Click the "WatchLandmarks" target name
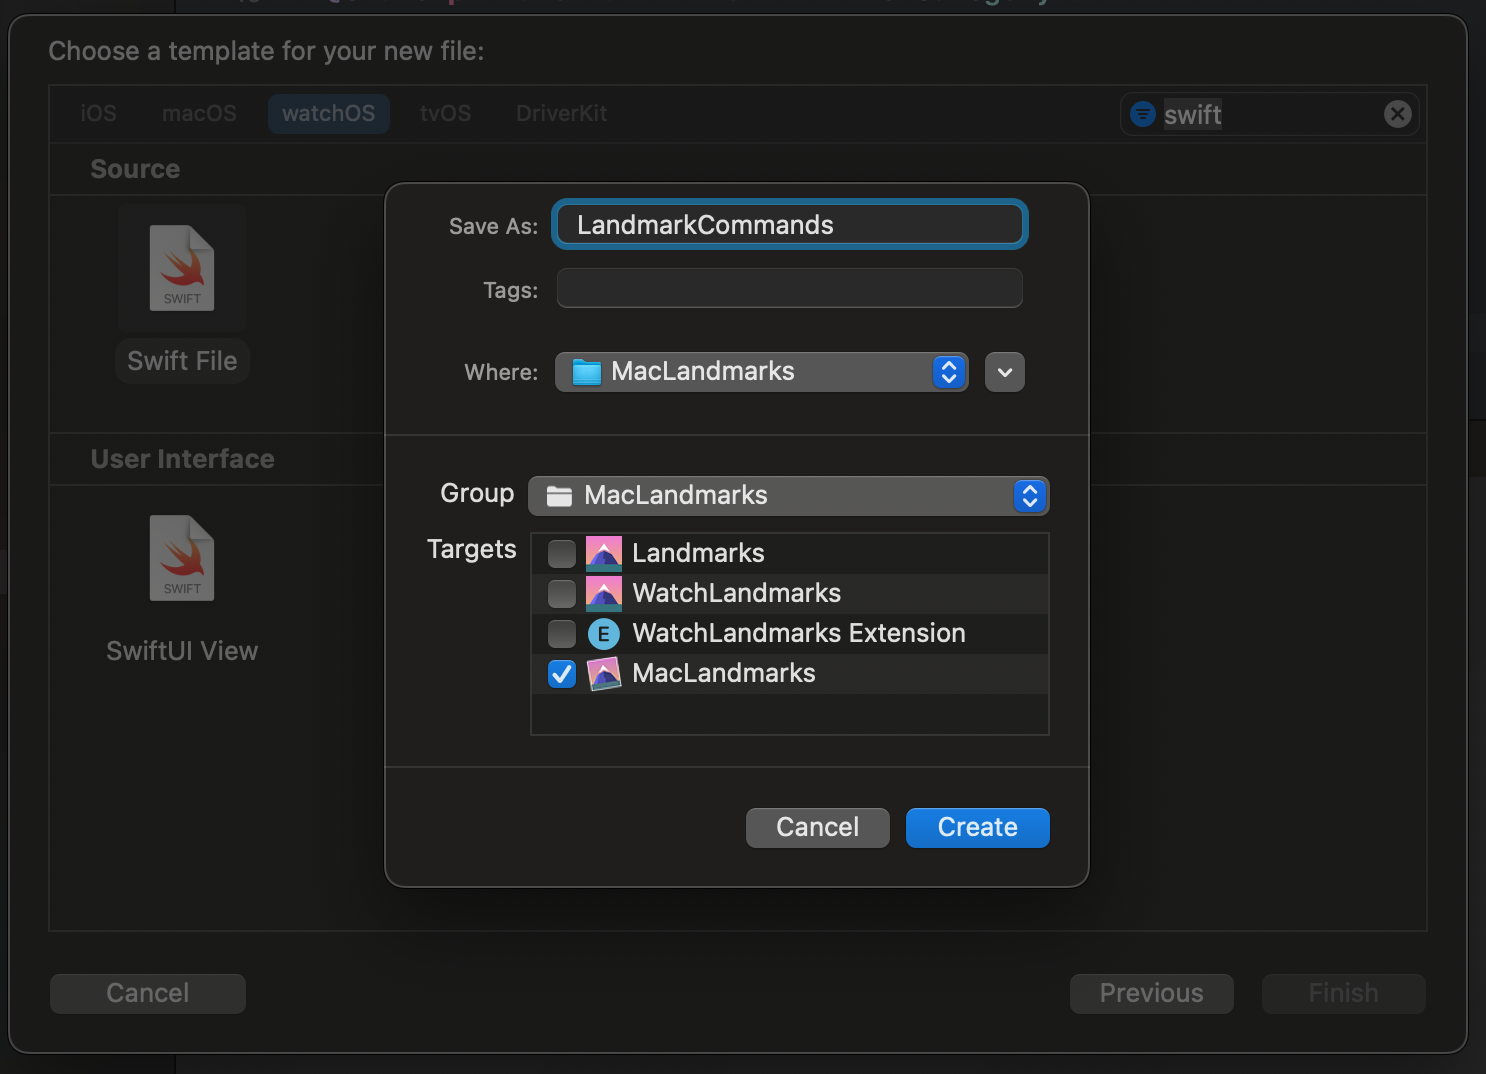Screen dimensions: 1486x1074 (737, 593)
